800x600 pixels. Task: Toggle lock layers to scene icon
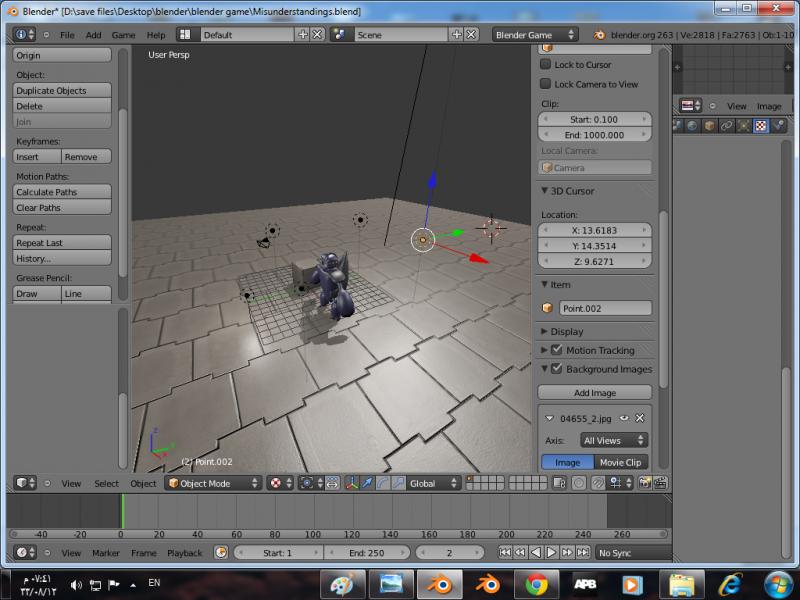559,483
